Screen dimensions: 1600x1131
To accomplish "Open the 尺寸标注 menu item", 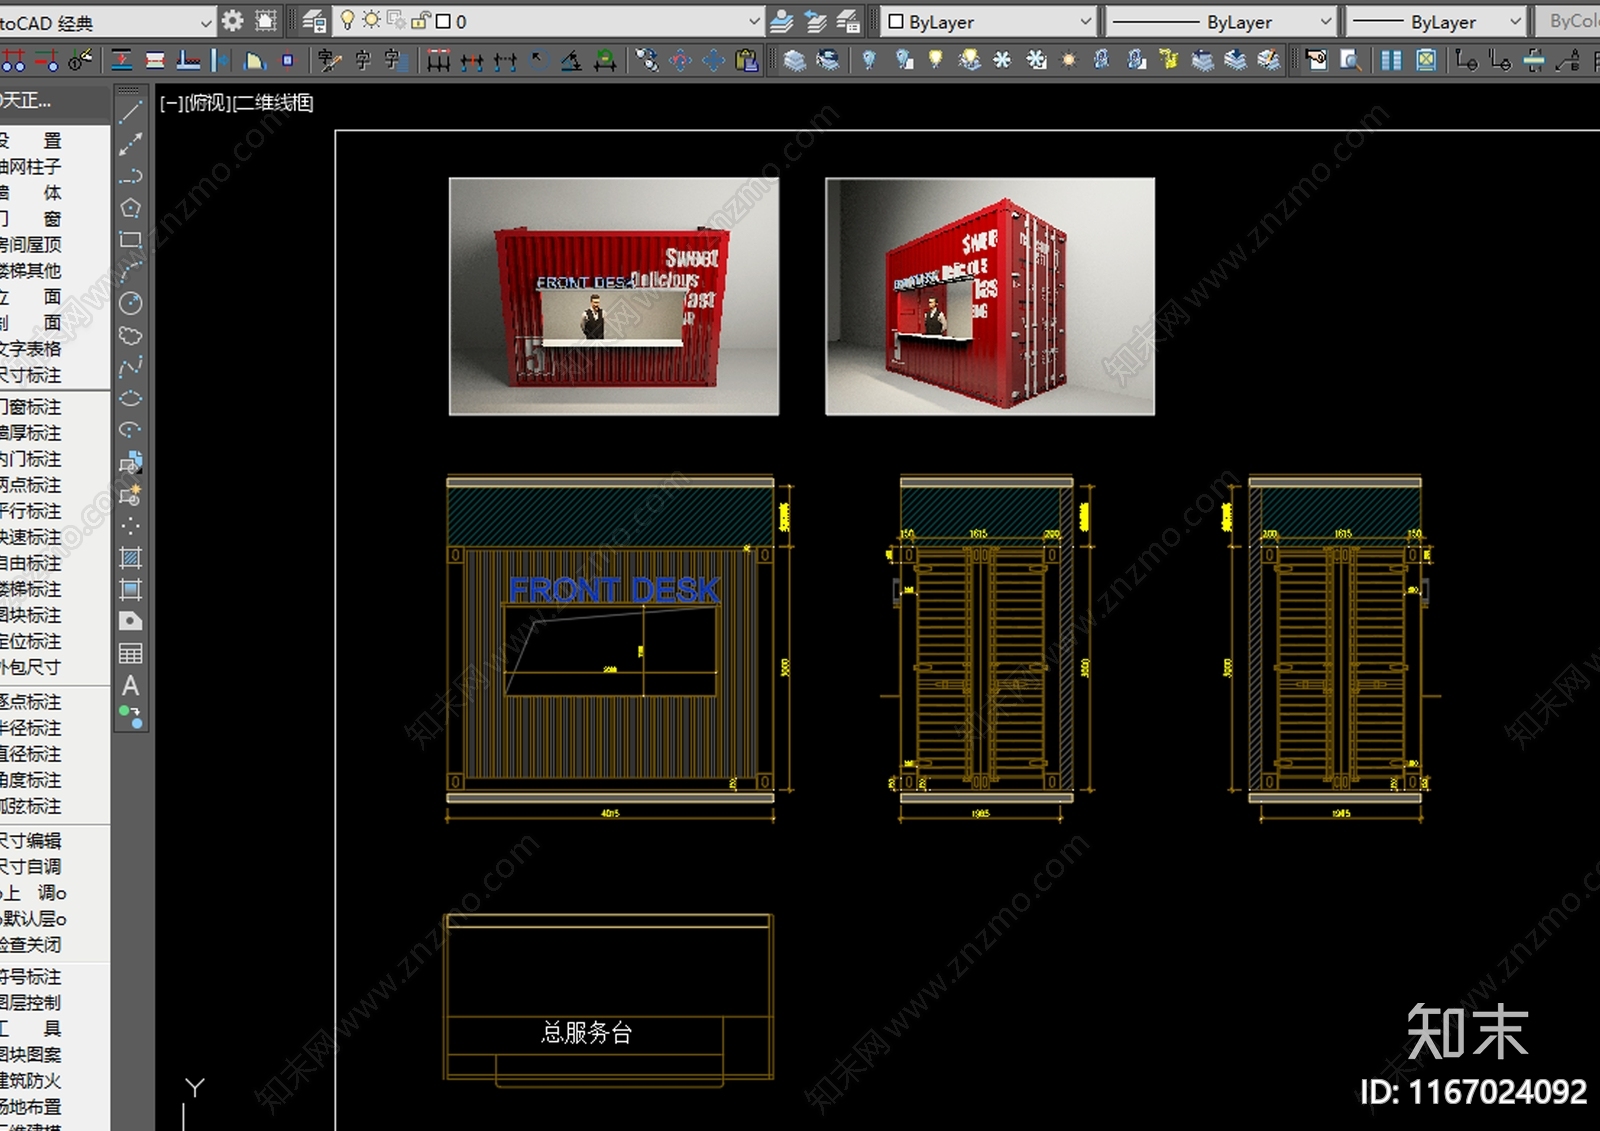I will tap(31, 375).
